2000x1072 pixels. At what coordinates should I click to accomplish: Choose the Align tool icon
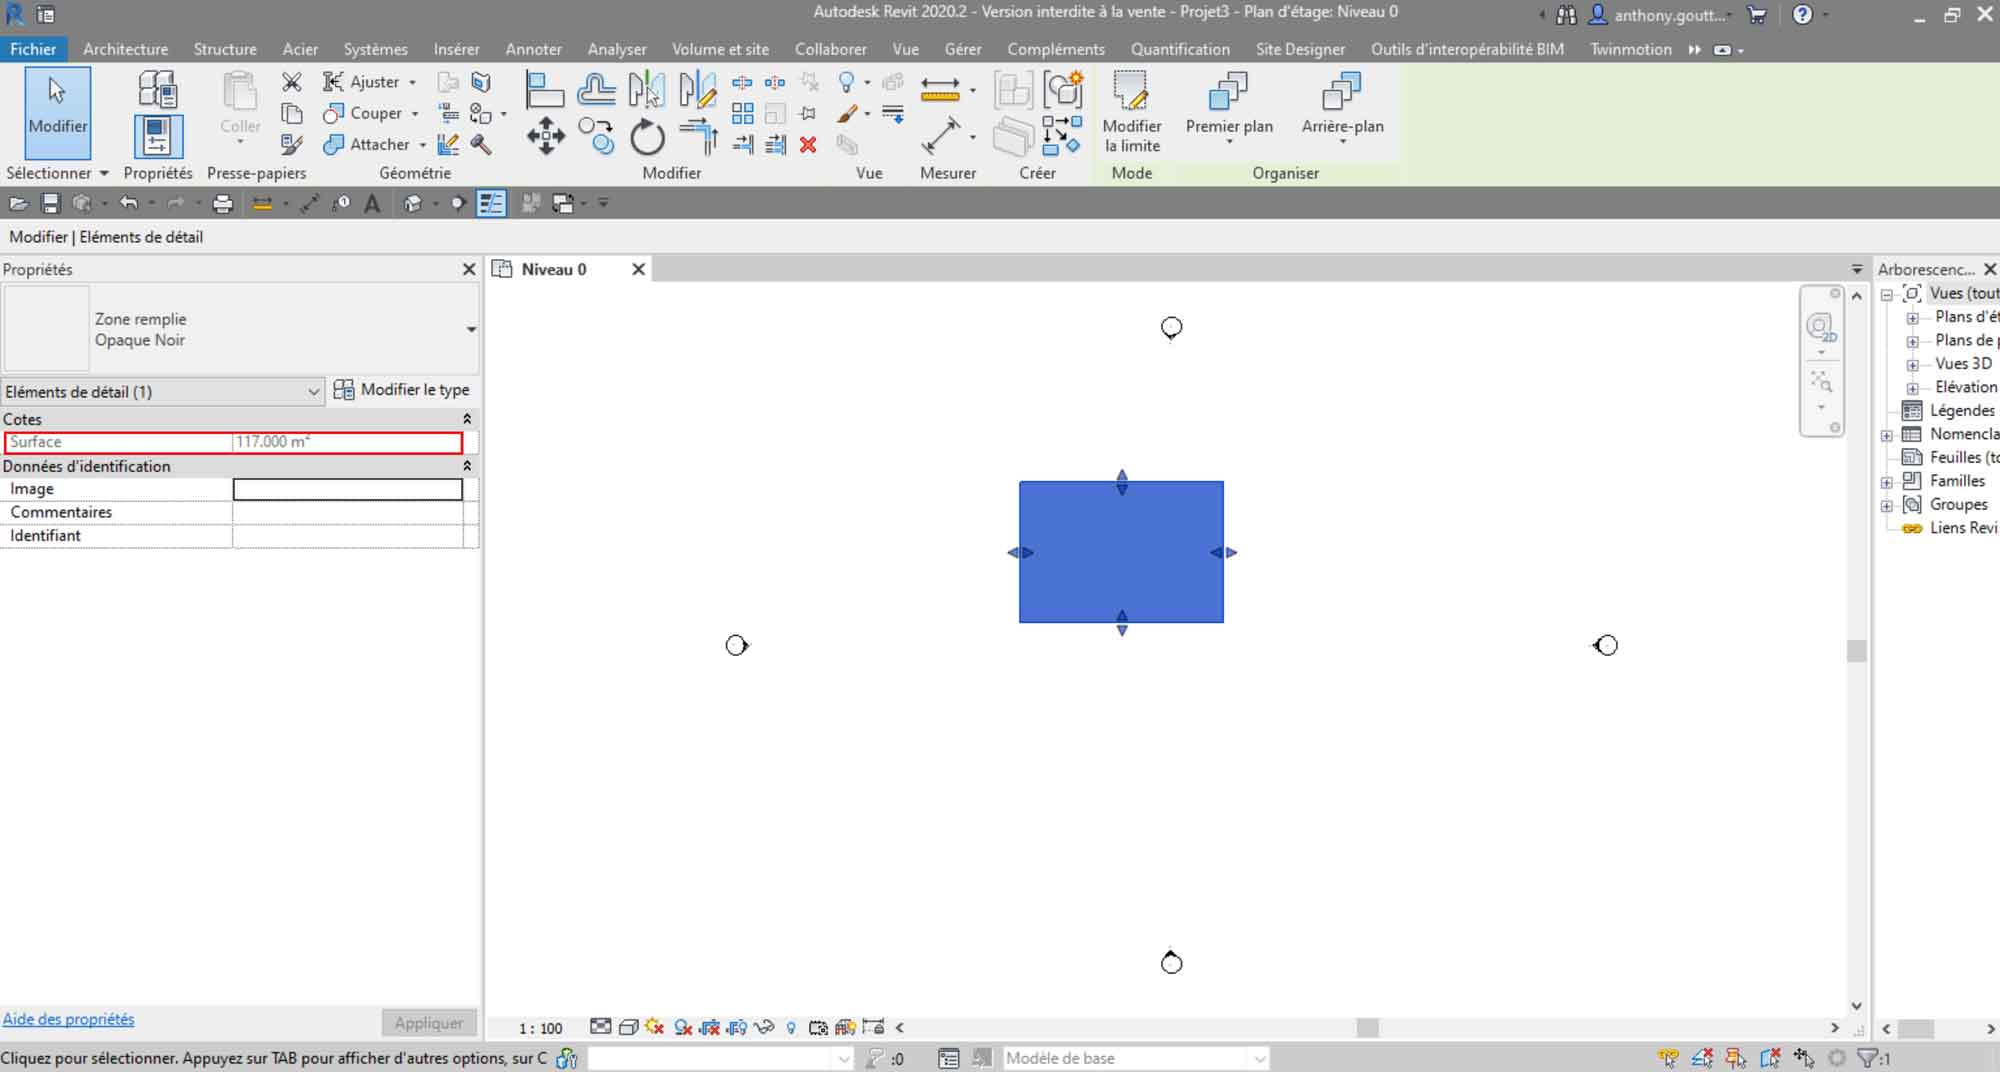pyautogui.click(x=544, y=90)
